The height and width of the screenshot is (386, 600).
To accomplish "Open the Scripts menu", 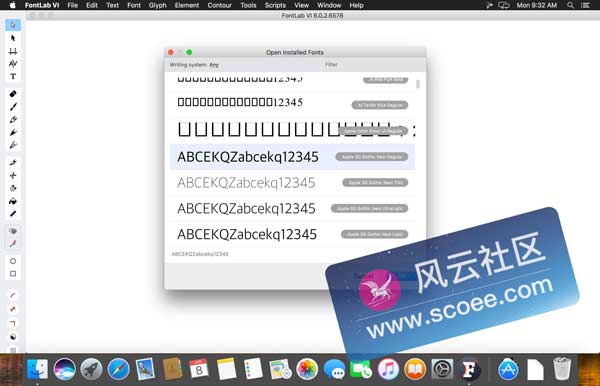I will (275, 5).
